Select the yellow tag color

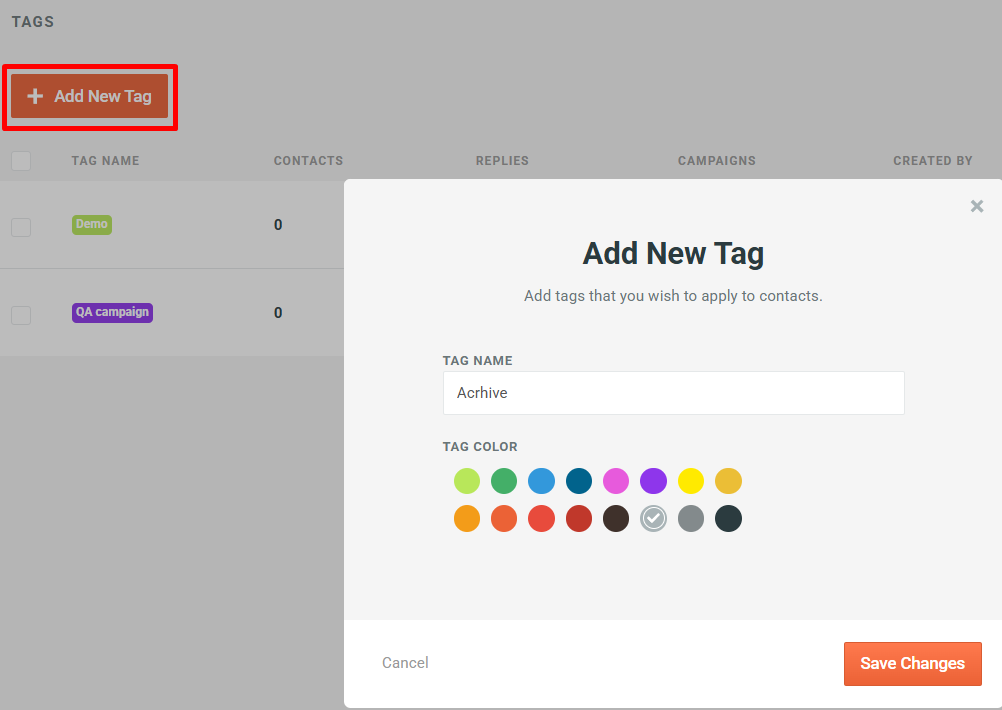click(x=690, y=480)
